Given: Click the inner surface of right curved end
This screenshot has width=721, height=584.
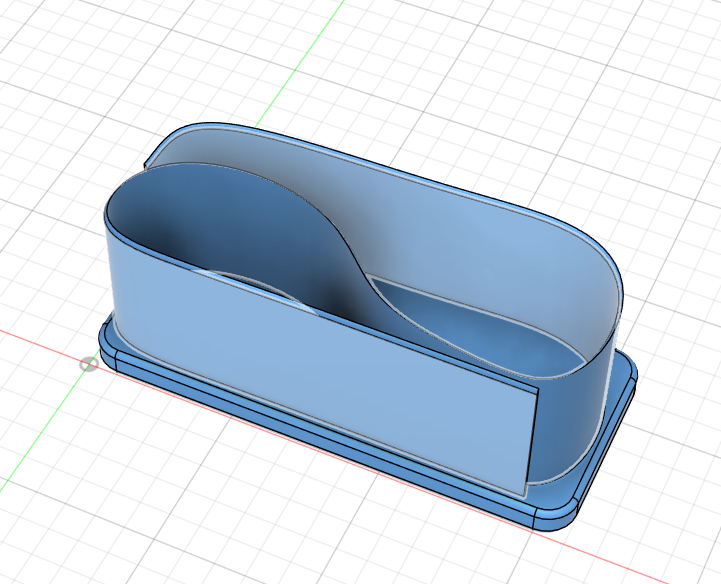Looking at the screenshot, I should (598, 300).
